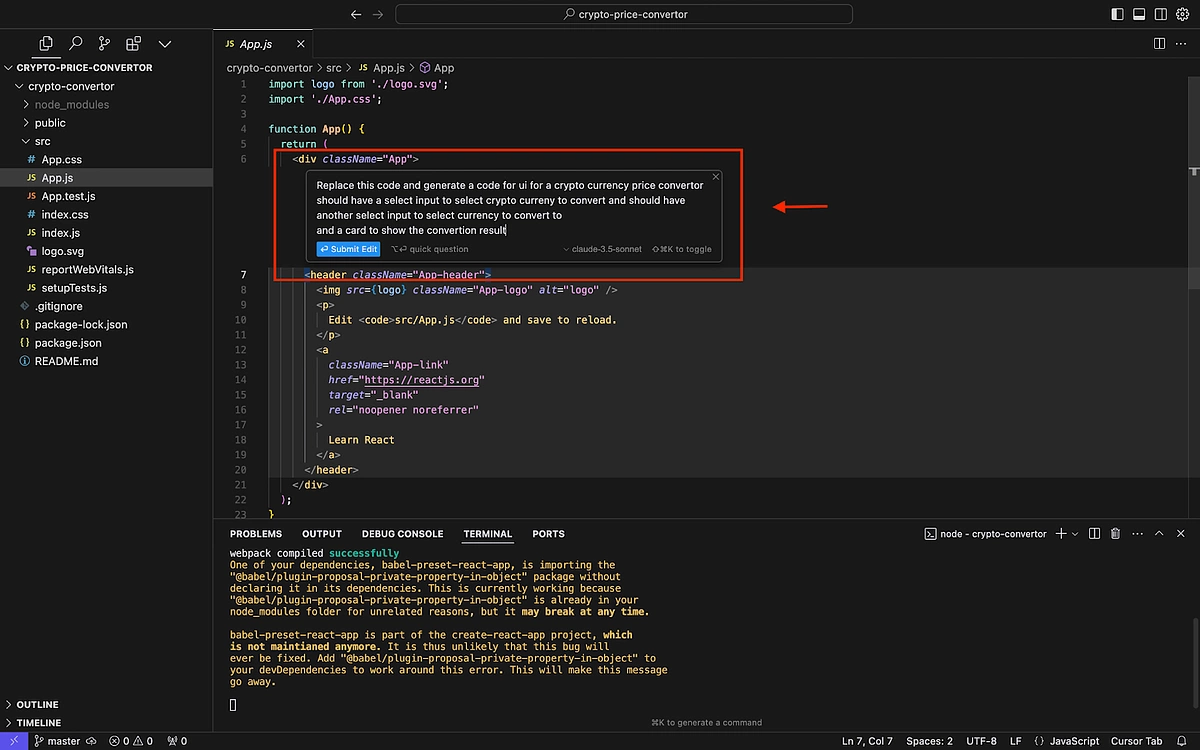Open the Source Control view icon

pos(105,44)
